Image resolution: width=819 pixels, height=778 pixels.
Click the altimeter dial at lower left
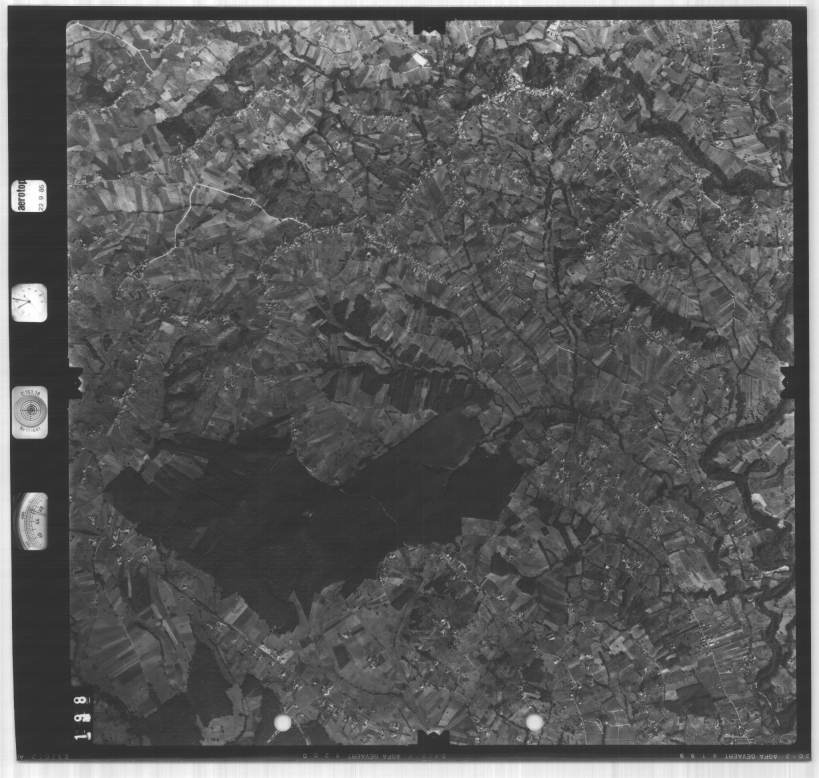(32, 520)
